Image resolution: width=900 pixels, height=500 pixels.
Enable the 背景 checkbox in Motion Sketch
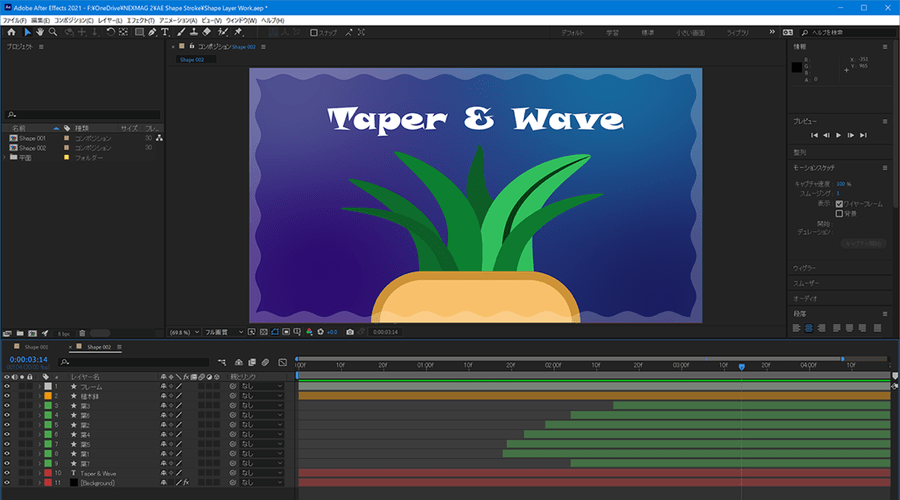coord(840,213)
